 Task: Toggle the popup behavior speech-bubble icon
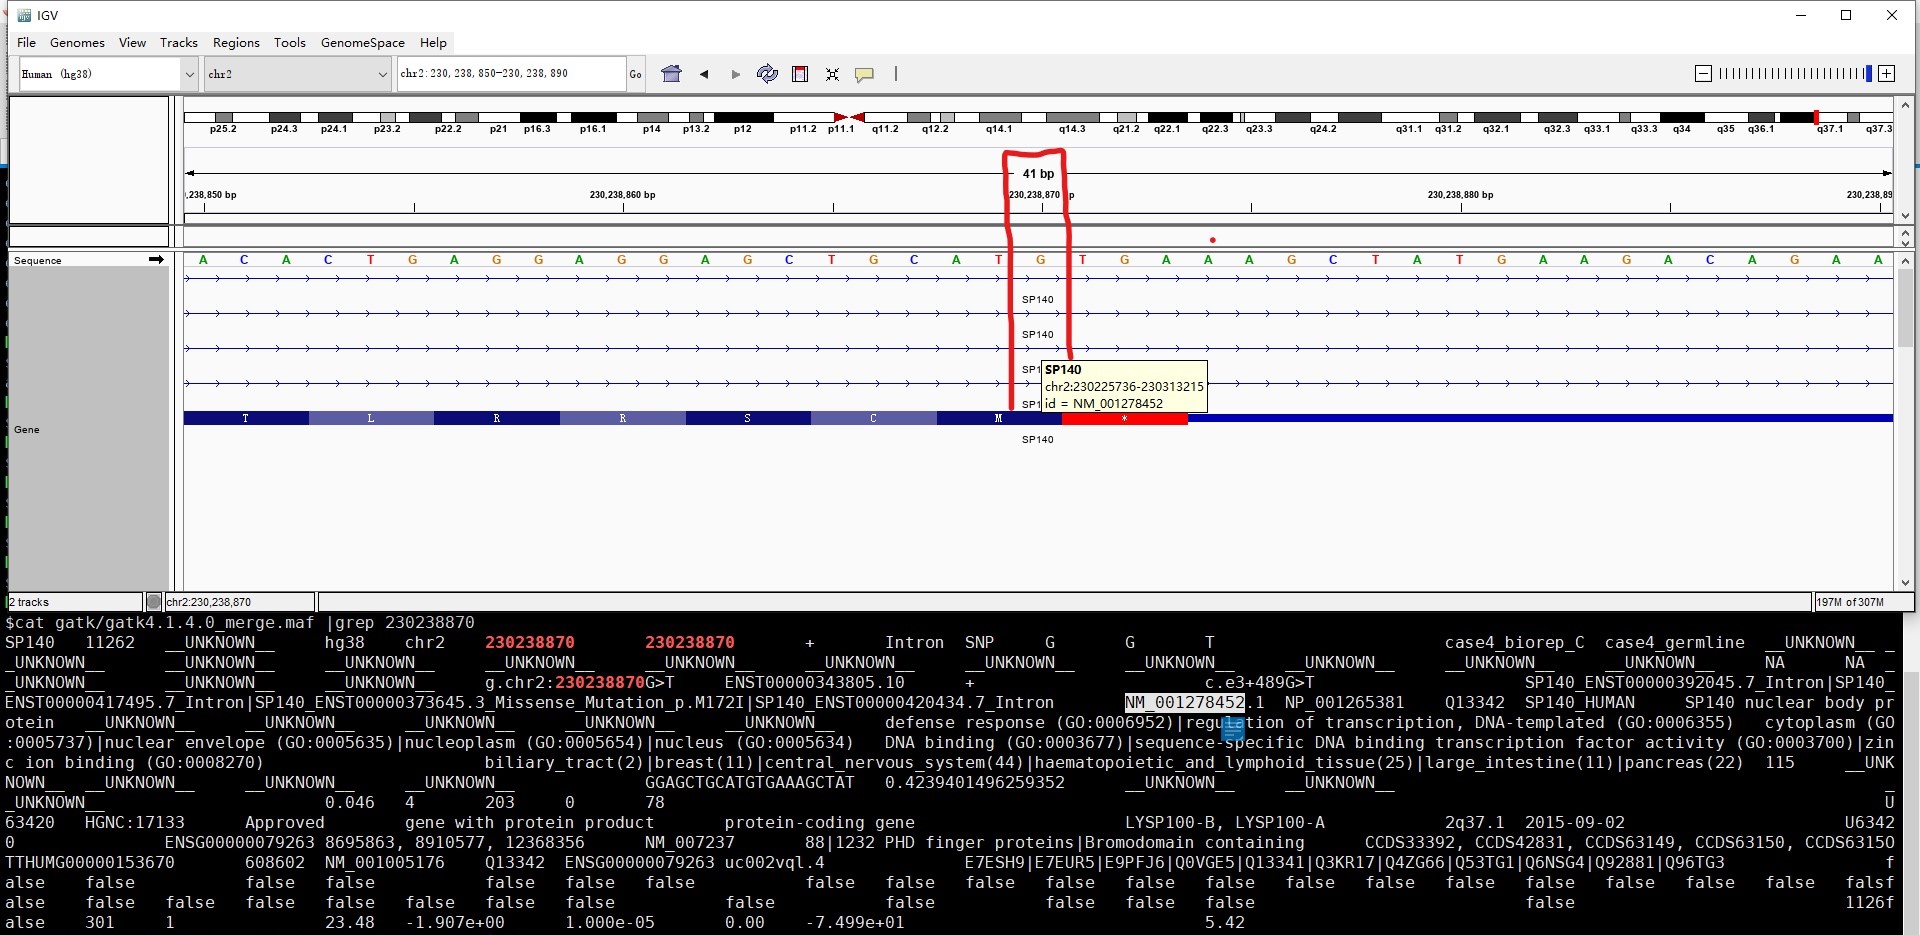coord(864,74)
